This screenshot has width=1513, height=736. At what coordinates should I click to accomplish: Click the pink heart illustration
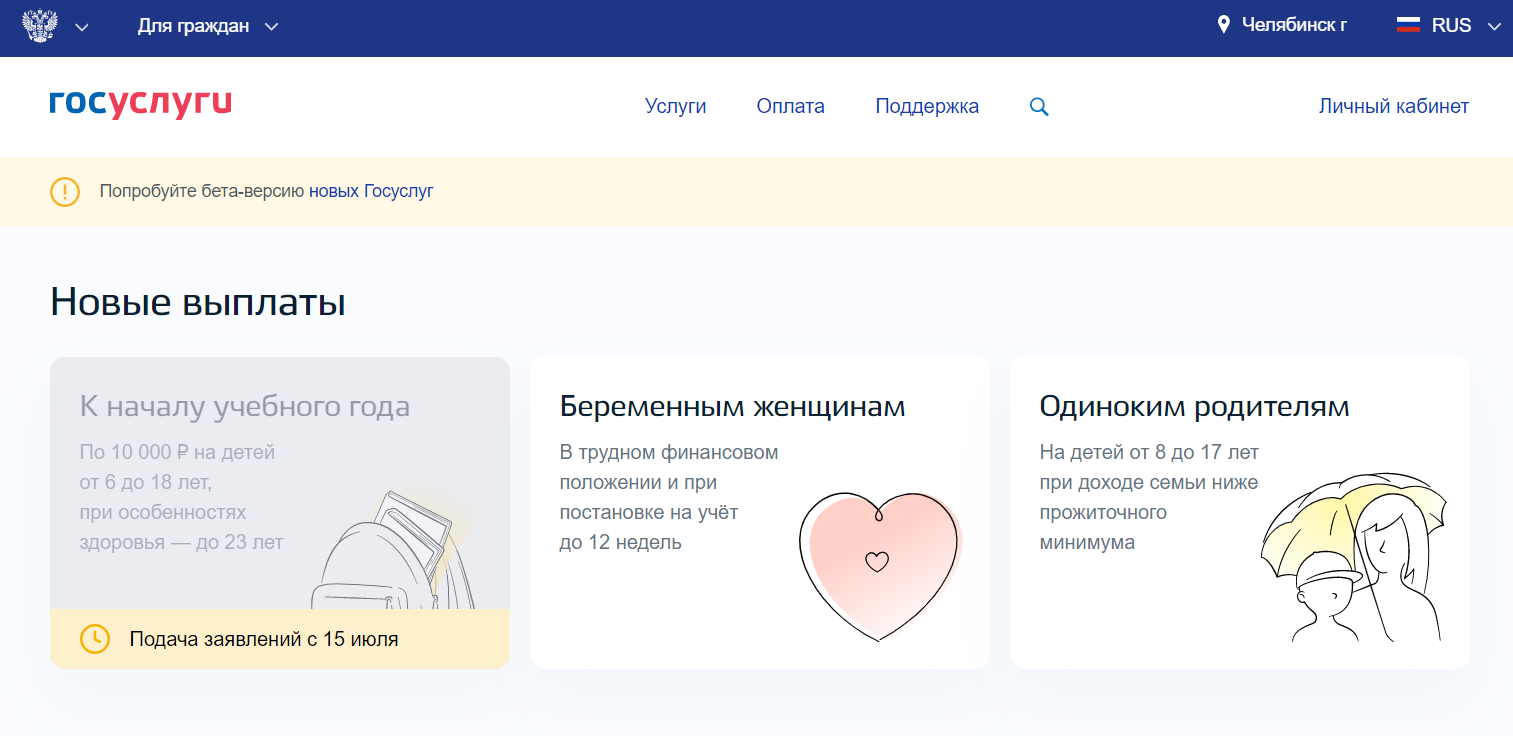point(878,565)
